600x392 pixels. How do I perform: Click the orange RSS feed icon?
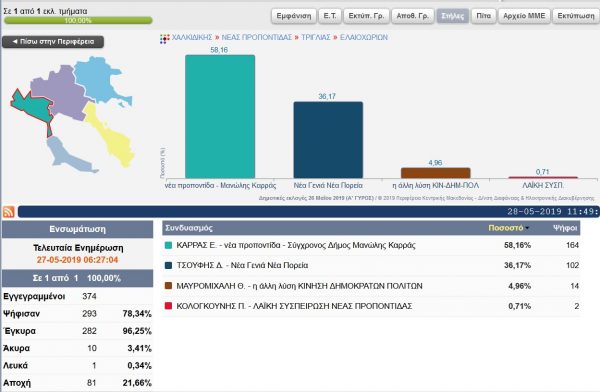[8, 212]
